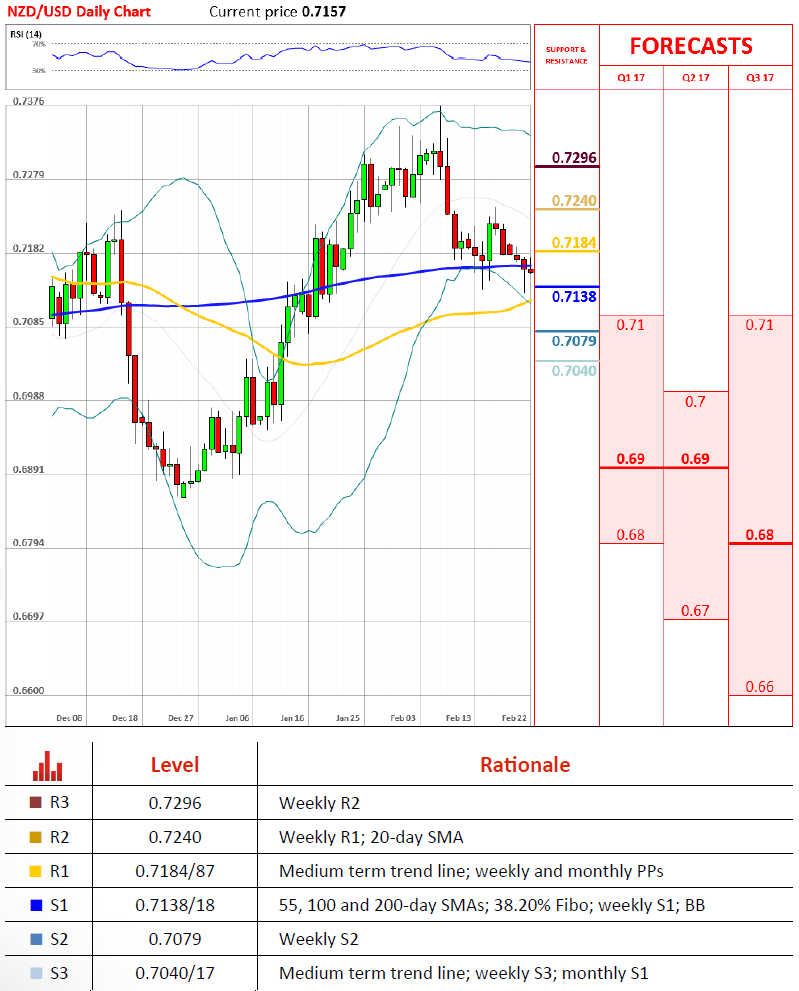Viewport: 799px width, 991px height.
Task: Click the Q2 17 forecast value 0.7
Action: point(695,401)
